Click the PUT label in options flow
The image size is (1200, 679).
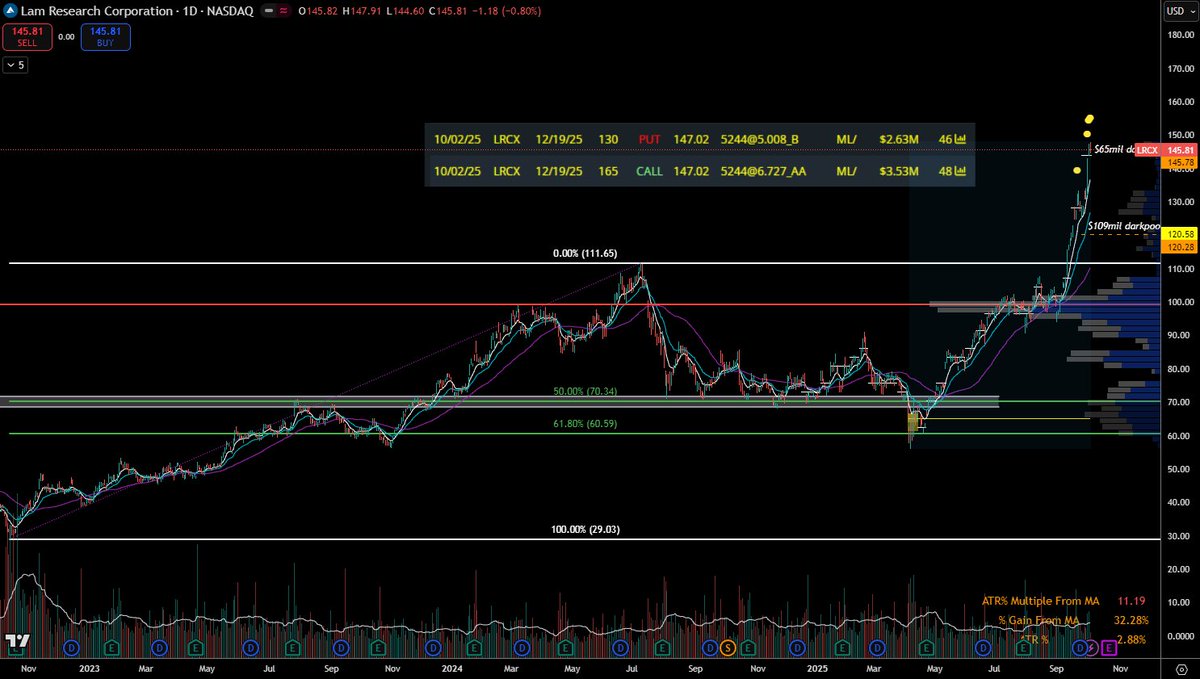click(x=650, y=139)
